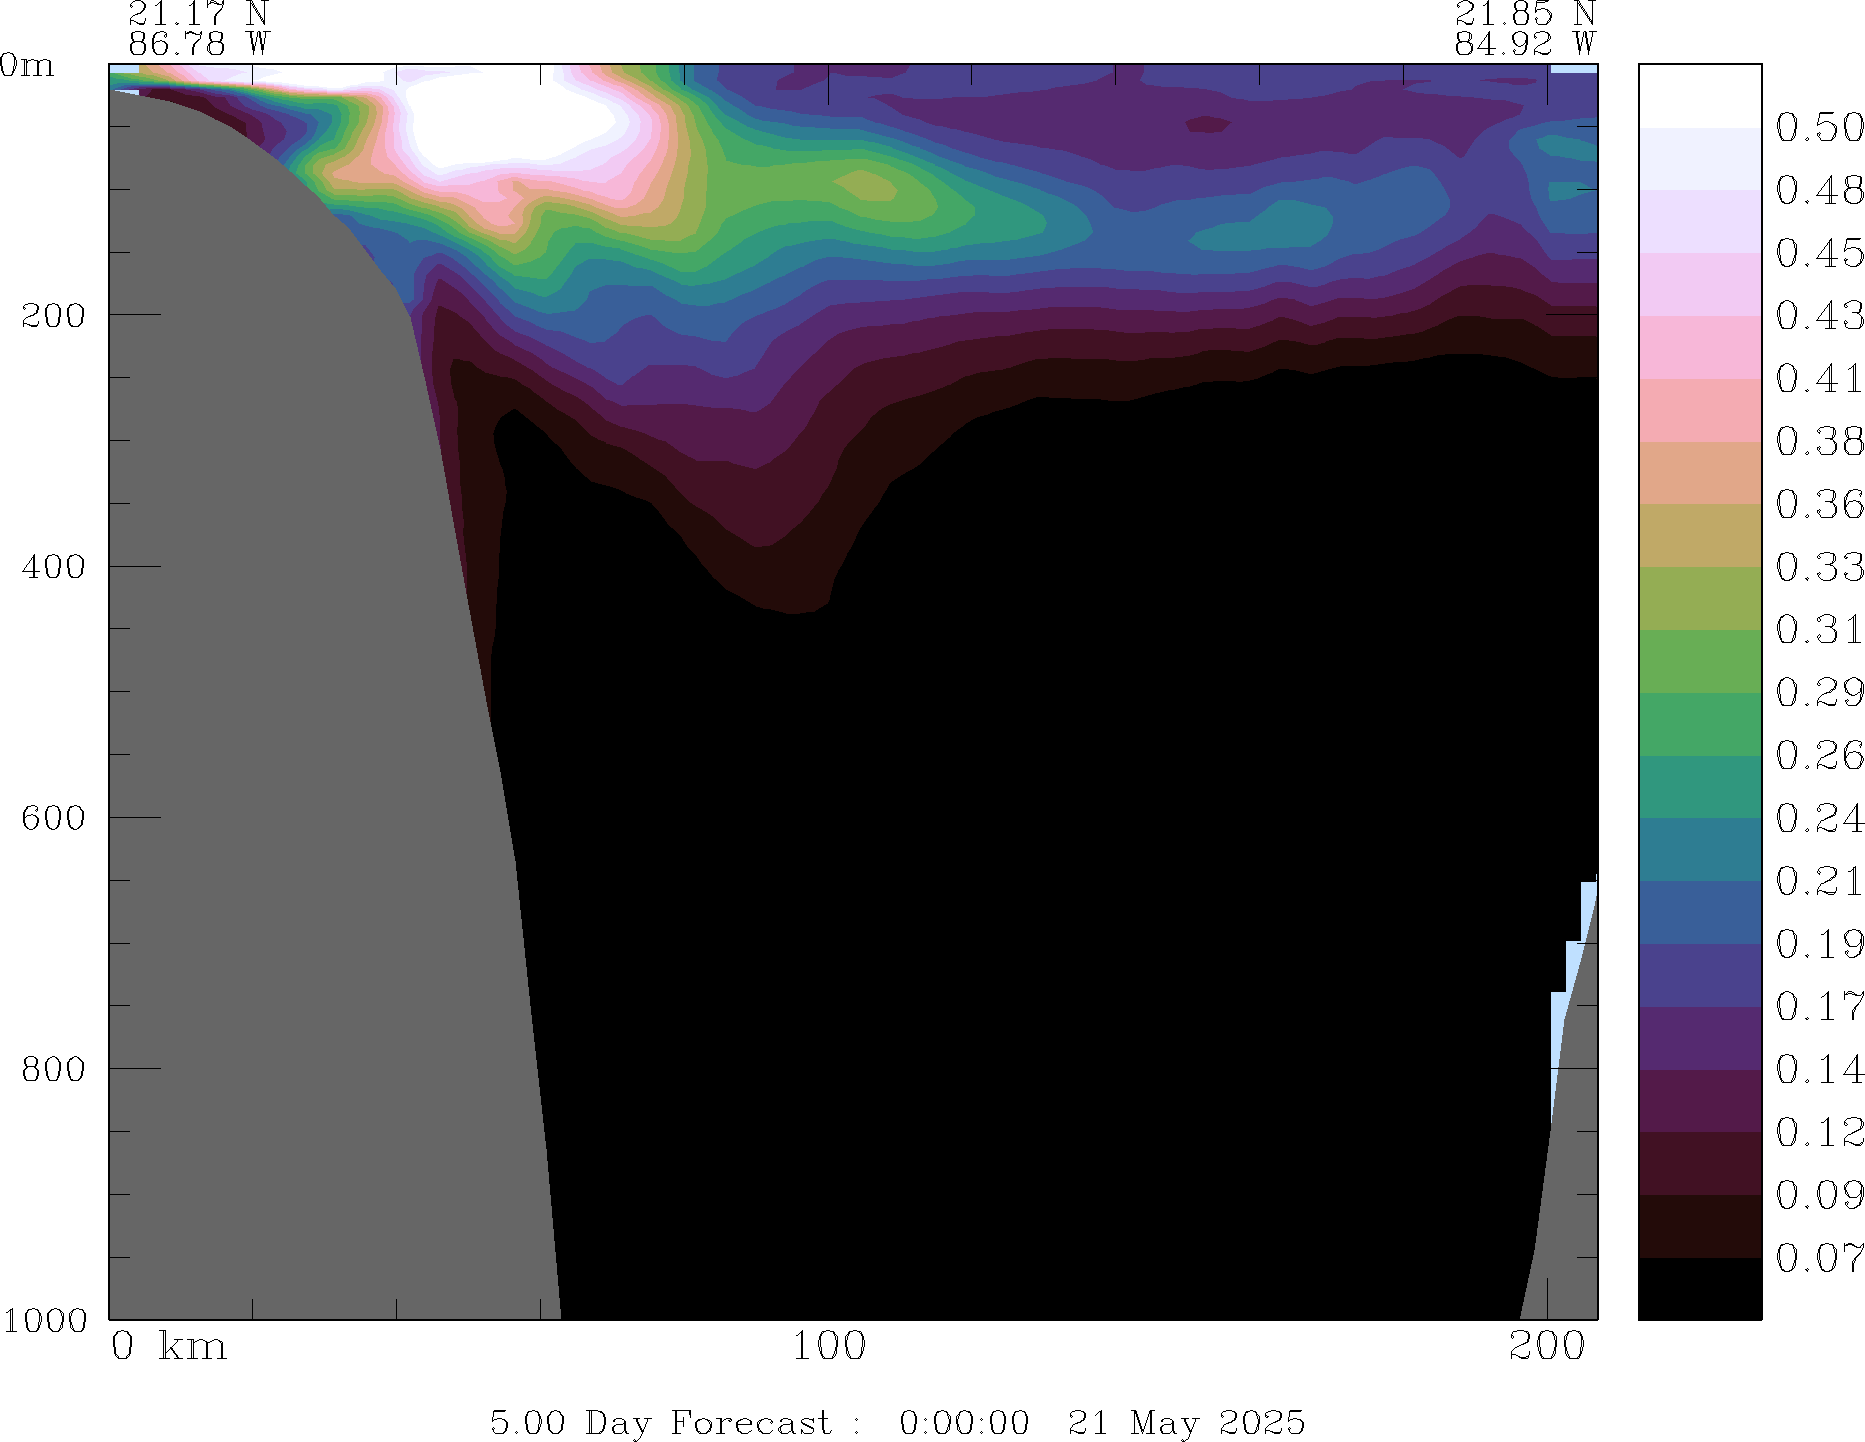Click the 0.07 colorbar value label

pos(1819,1258)
